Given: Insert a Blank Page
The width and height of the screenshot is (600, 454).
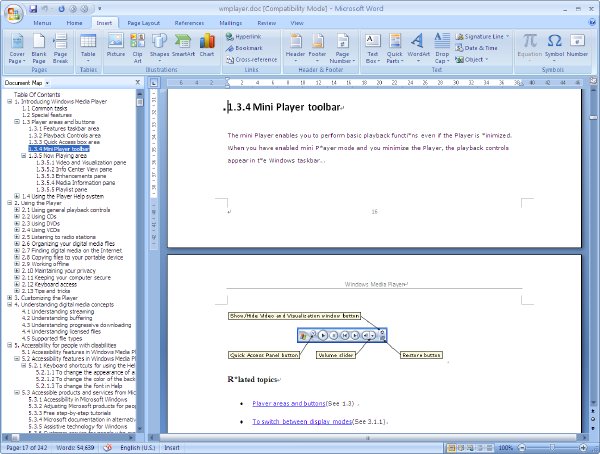Looking at the screenshot, I should [39, 49].
